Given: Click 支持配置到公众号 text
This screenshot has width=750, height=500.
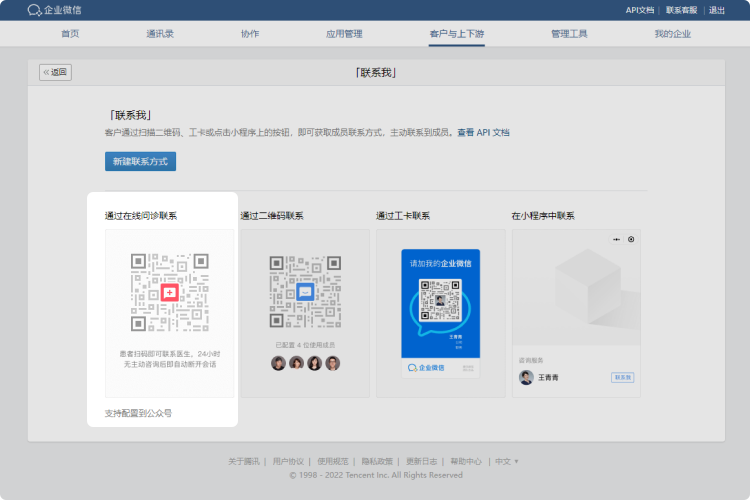Looking at the screenshot, I should click(x=138, y=413).
